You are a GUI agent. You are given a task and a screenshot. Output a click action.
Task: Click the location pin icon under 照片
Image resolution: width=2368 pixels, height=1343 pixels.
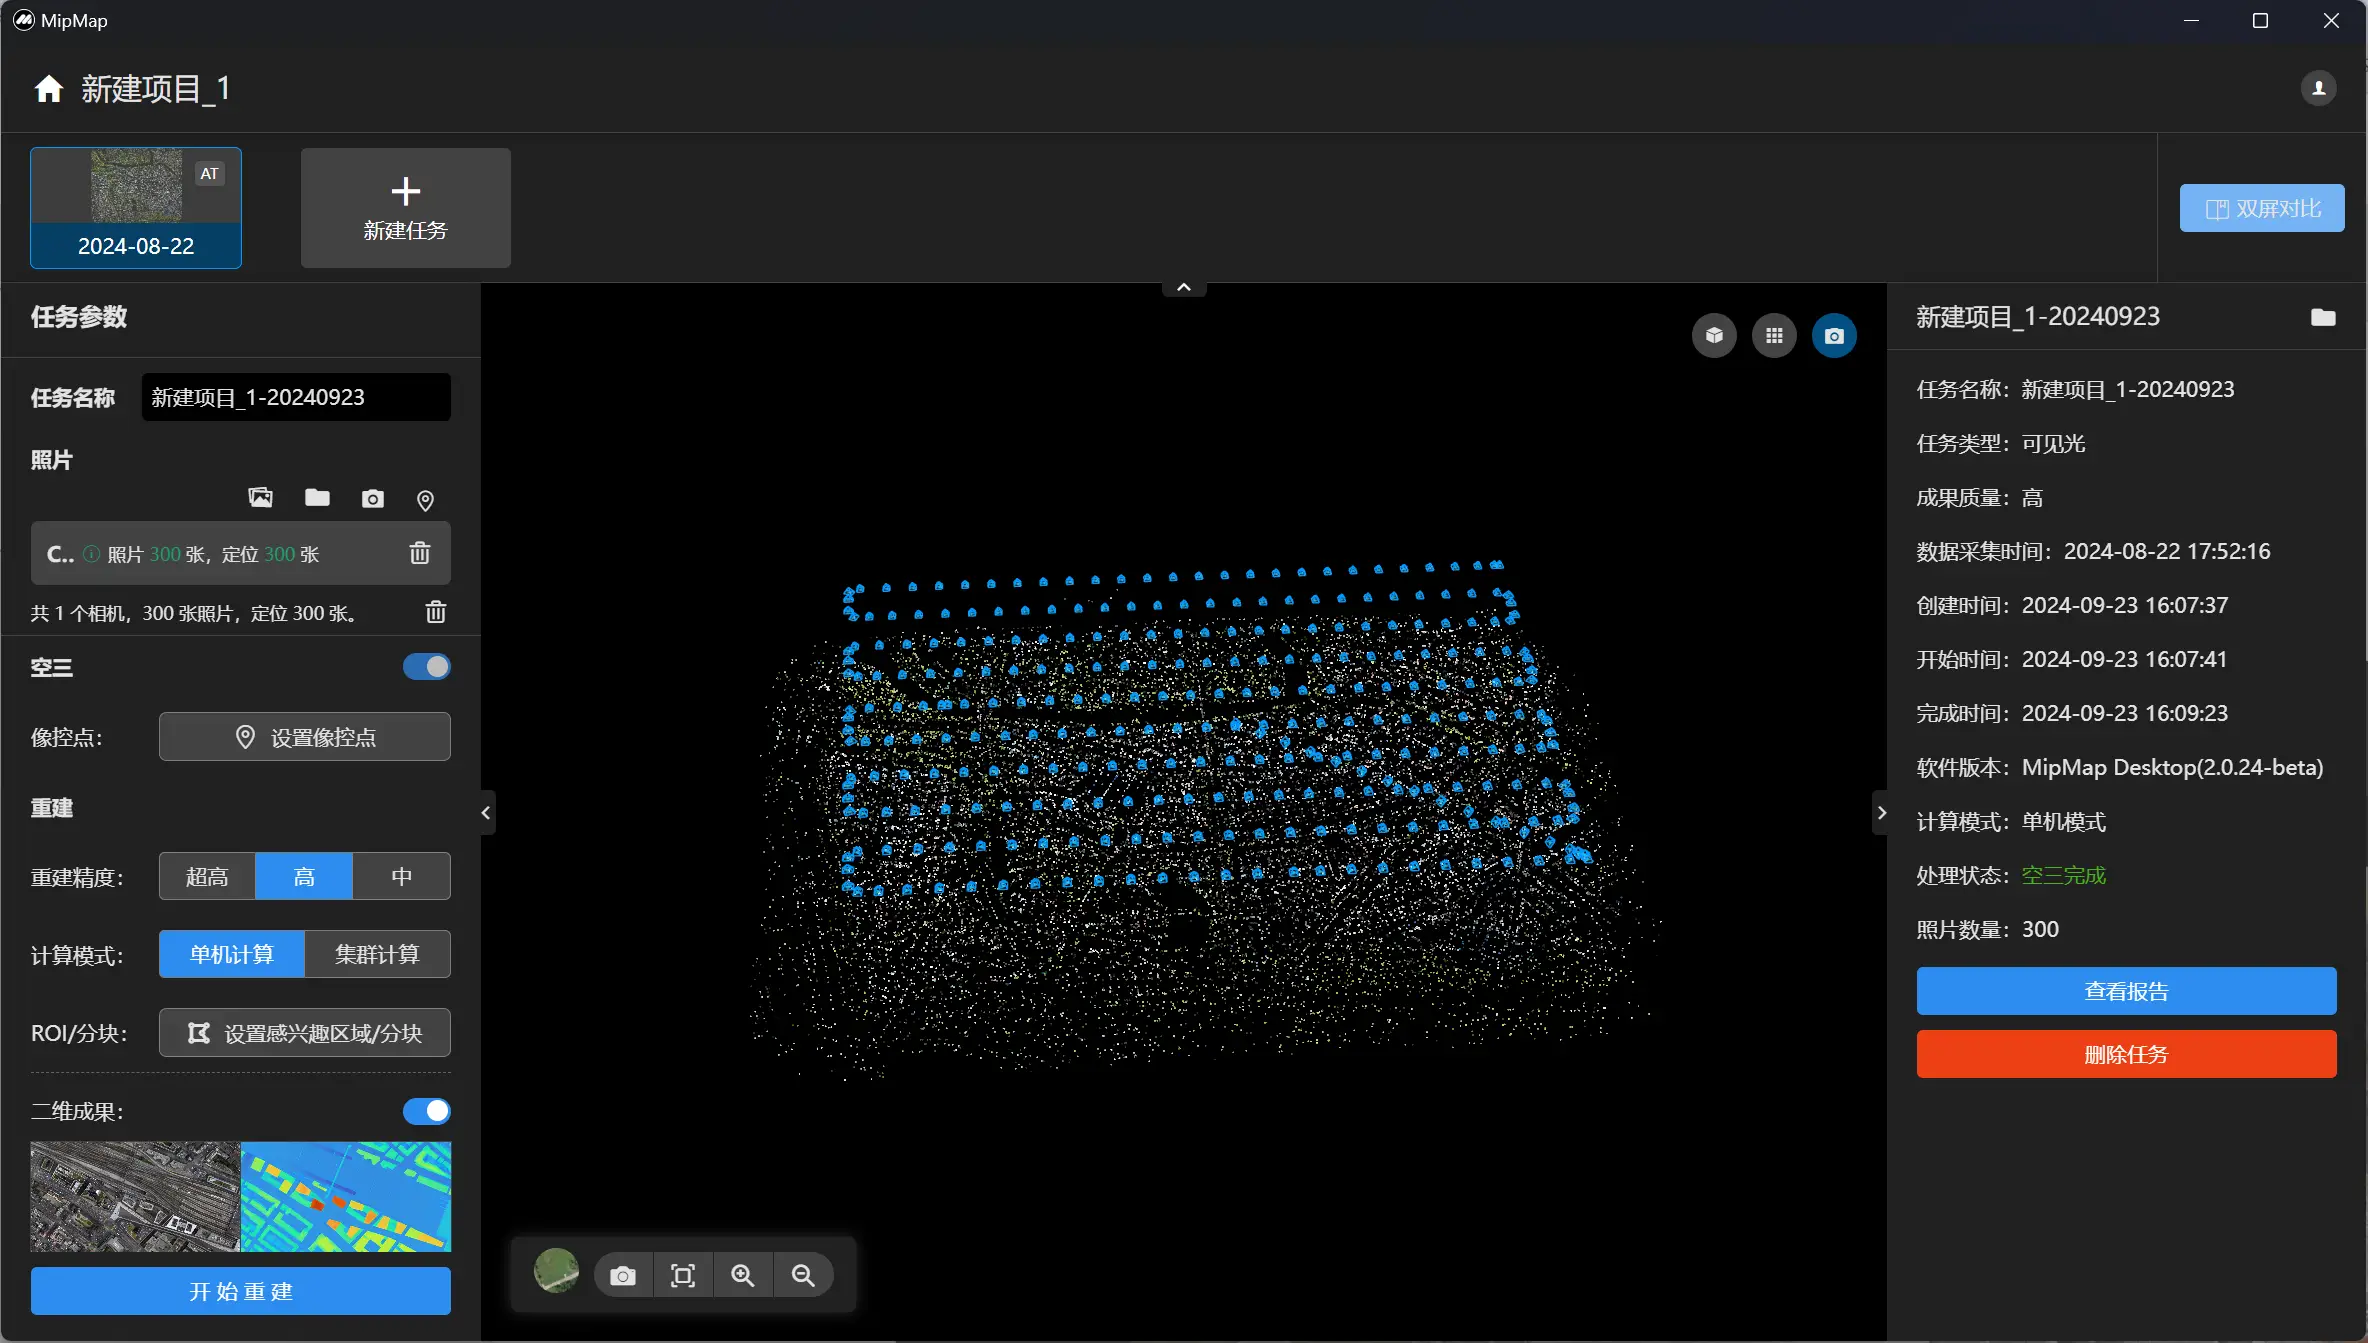click(425, 500)
